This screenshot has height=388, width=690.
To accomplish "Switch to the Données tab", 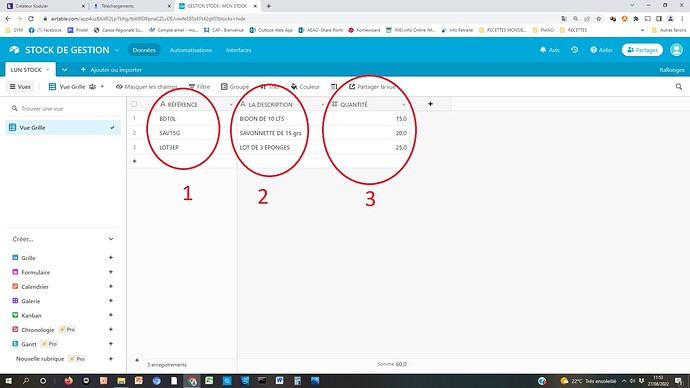I will [144, 50].
